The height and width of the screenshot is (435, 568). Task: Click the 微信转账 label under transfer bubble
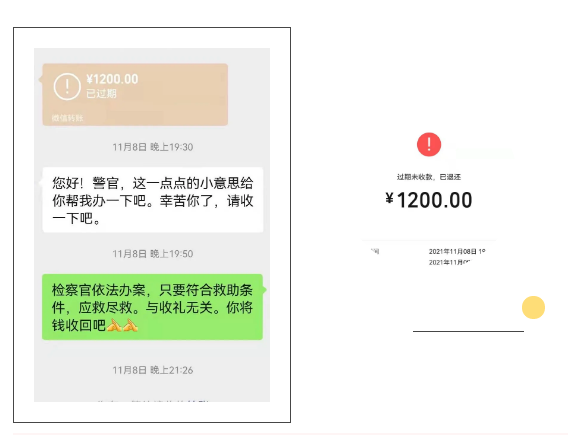(x=67, y=118)
